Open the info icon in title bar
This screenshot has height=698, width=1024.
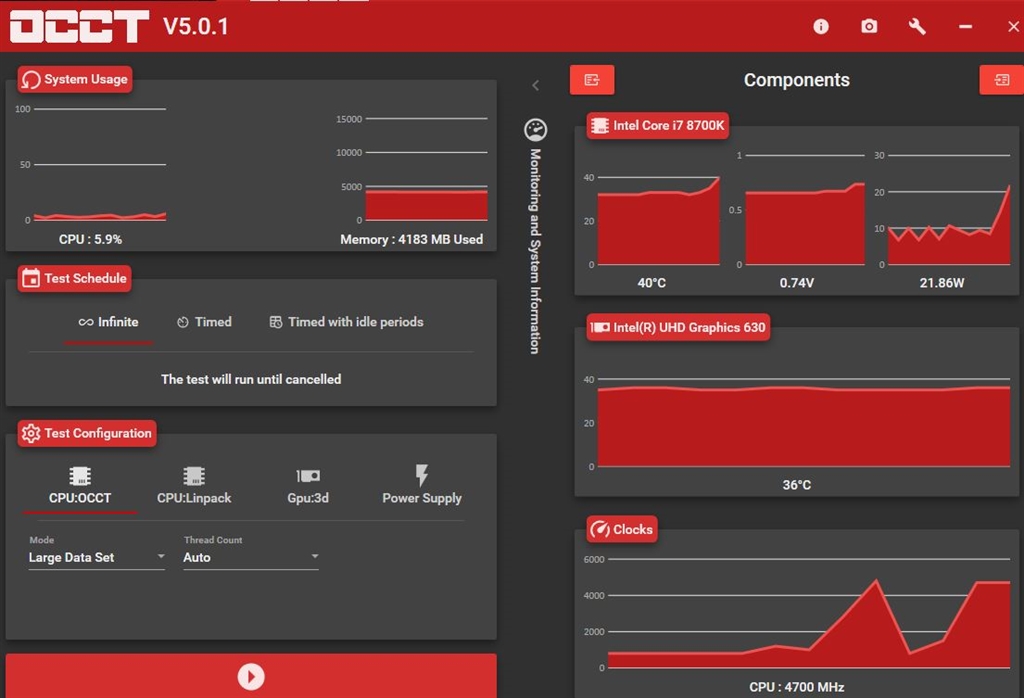click(821, 26)
